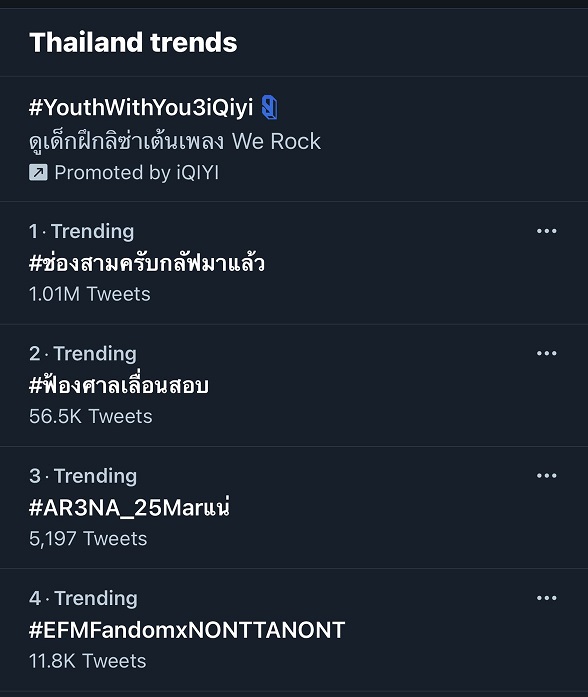The height and width of the screenshot is (697, 588).
Task: Click the '4 · Trending' label
Action: click(83, 598)
